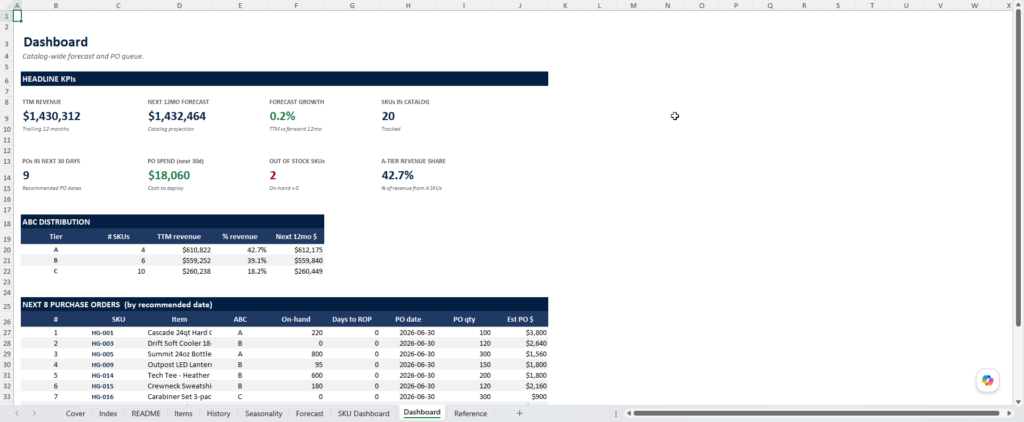Select column K header
This screenshot has width=1024, height=422.
(565, 5)
